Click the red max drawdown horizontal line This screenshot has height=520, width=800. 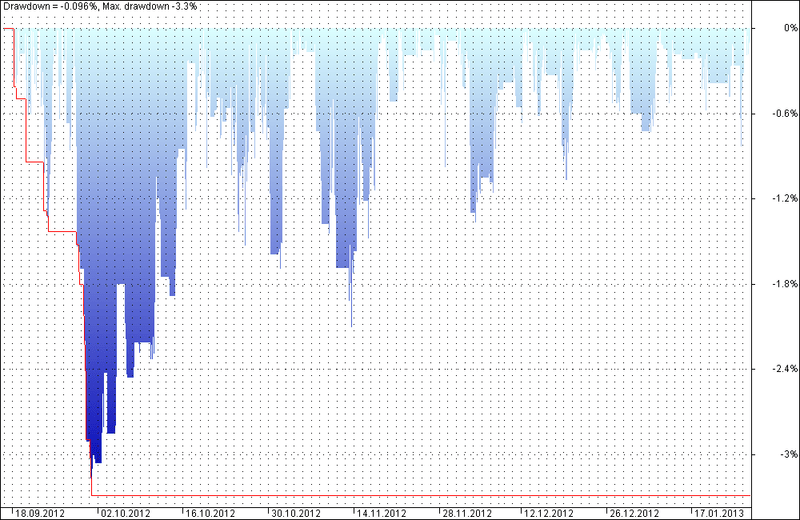[421, 496]
